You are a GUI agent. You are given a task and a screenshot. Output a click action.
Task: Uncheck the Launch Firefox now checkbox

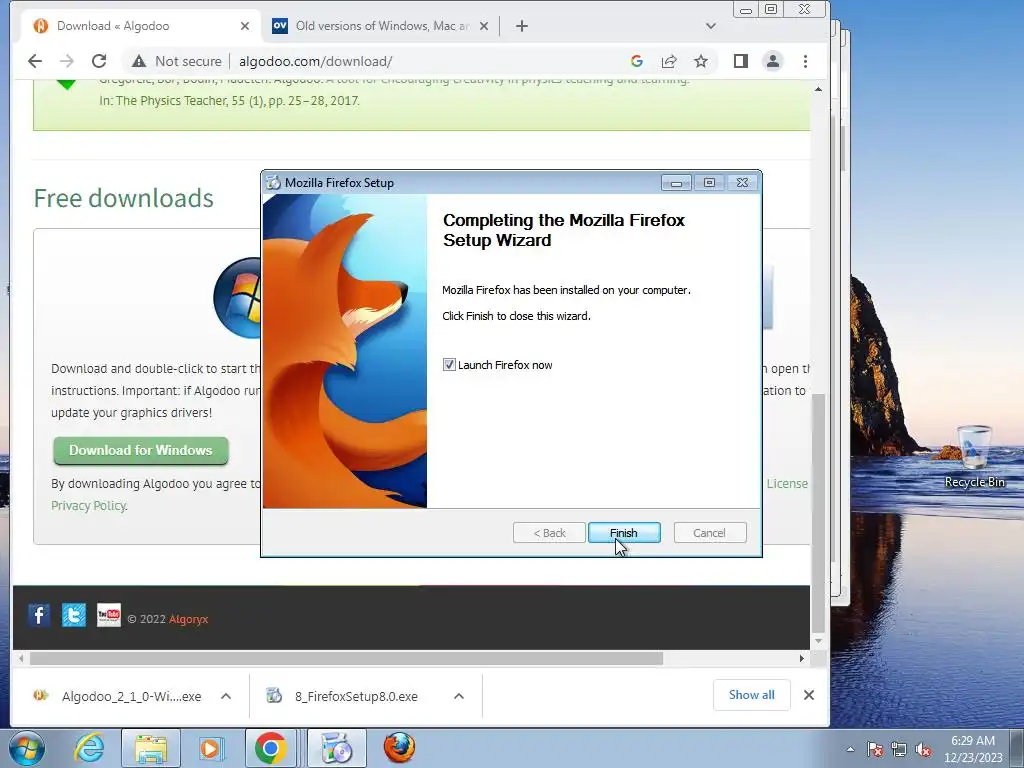pos(449,364)
